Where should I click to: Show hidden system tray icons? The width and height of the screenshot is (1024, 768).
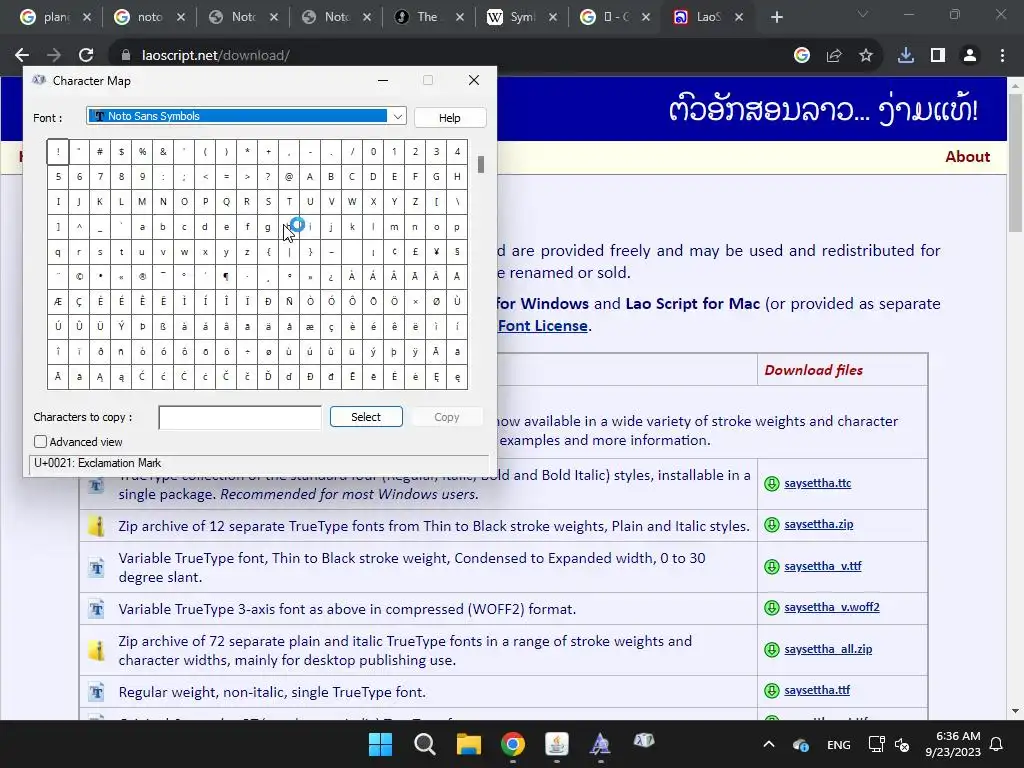coord(769,744)
